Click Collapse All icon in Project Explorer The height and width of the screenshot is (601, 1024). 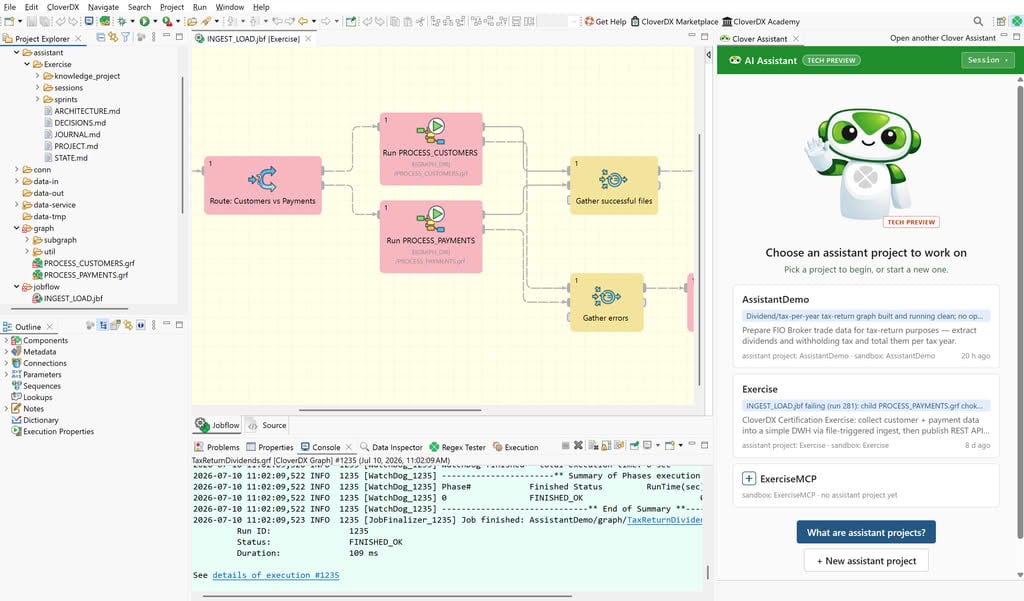tap(101, 38)
